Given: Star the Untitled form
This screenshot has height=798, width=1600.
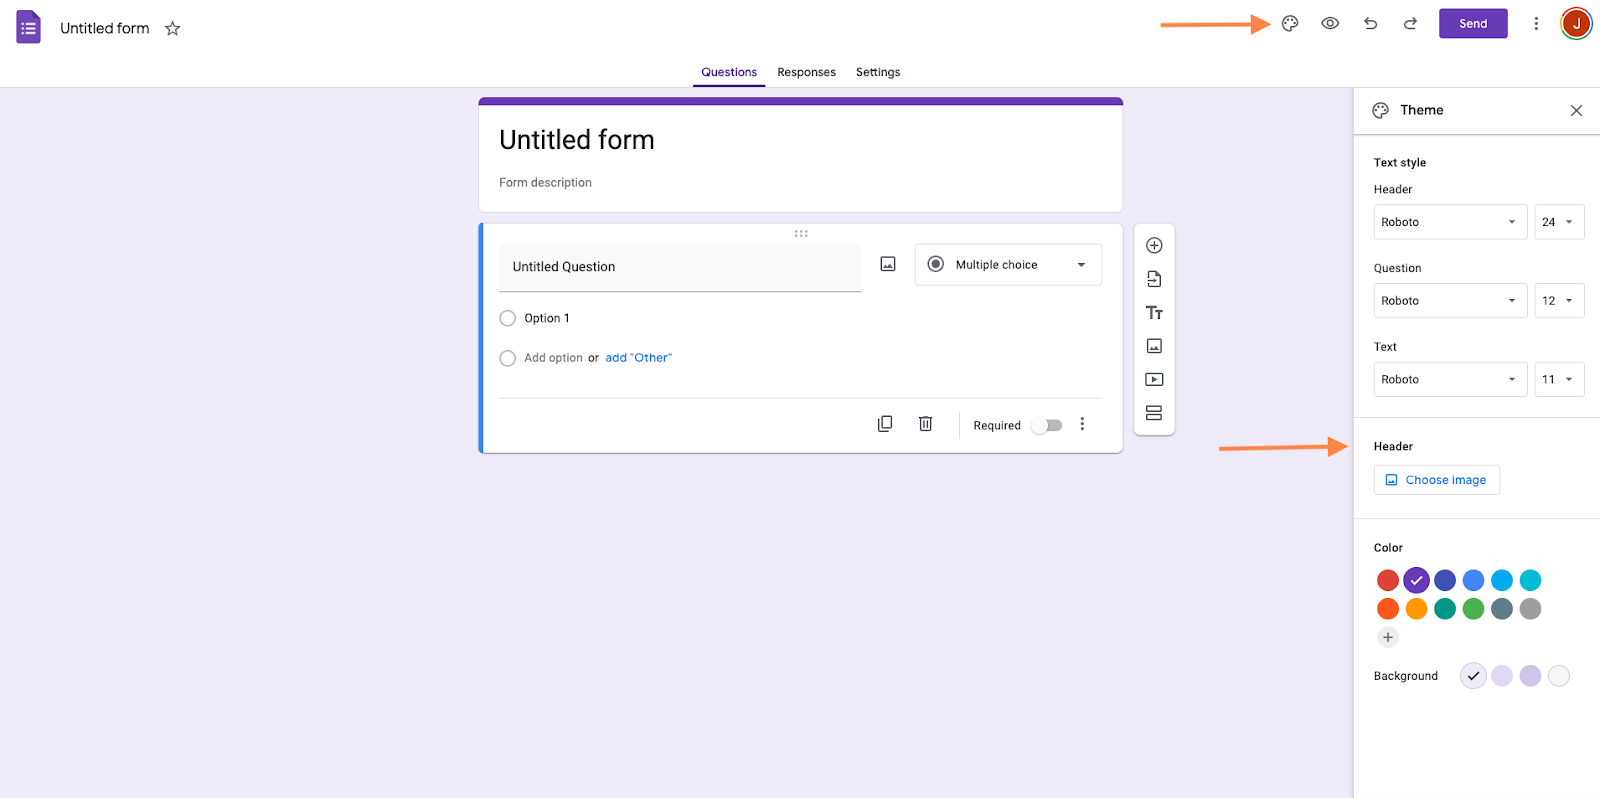Looking at the screenshot, I should (173, 29).
